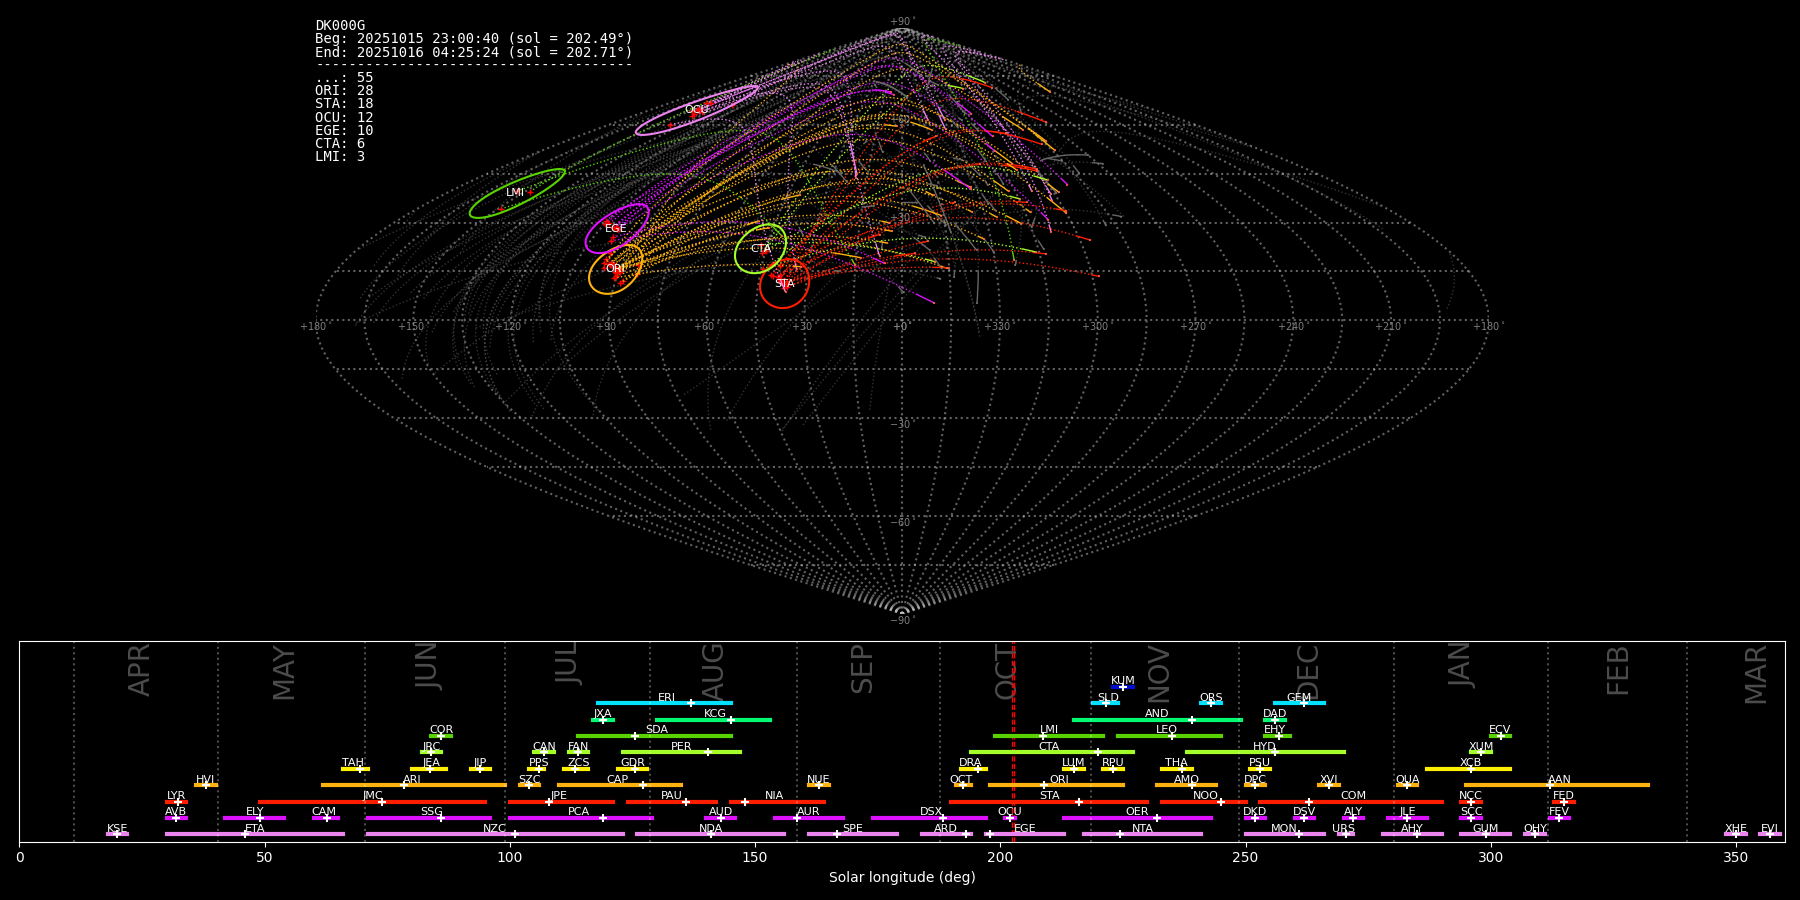
Task: Click the 'Solar longitude (deg)' axis label
Action: (902, 878)
